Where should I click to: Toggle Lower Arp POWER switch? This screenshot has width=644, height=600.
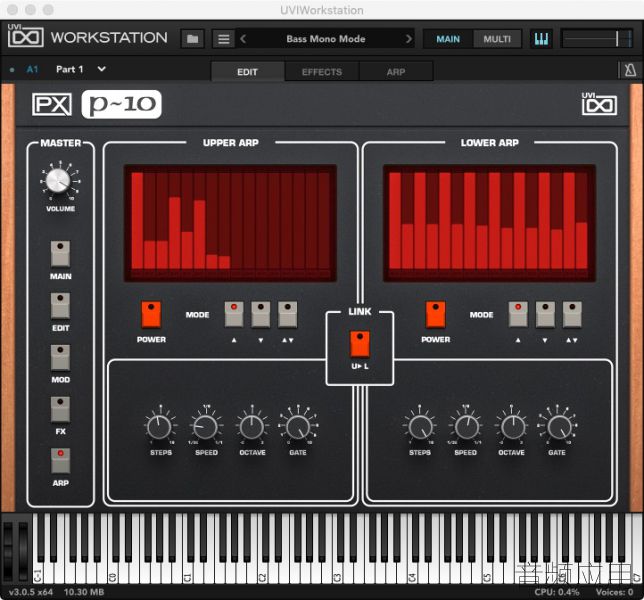436,315
